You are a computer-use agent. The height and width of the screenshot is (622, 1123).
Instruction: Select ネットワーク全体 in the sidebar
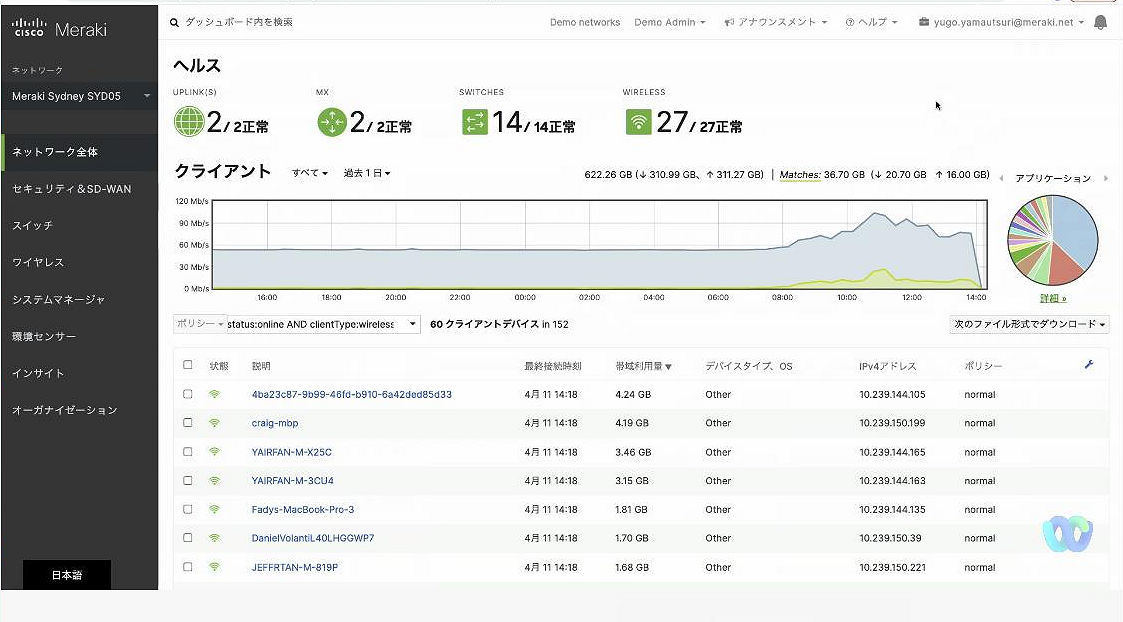click(x=80, y=152)
